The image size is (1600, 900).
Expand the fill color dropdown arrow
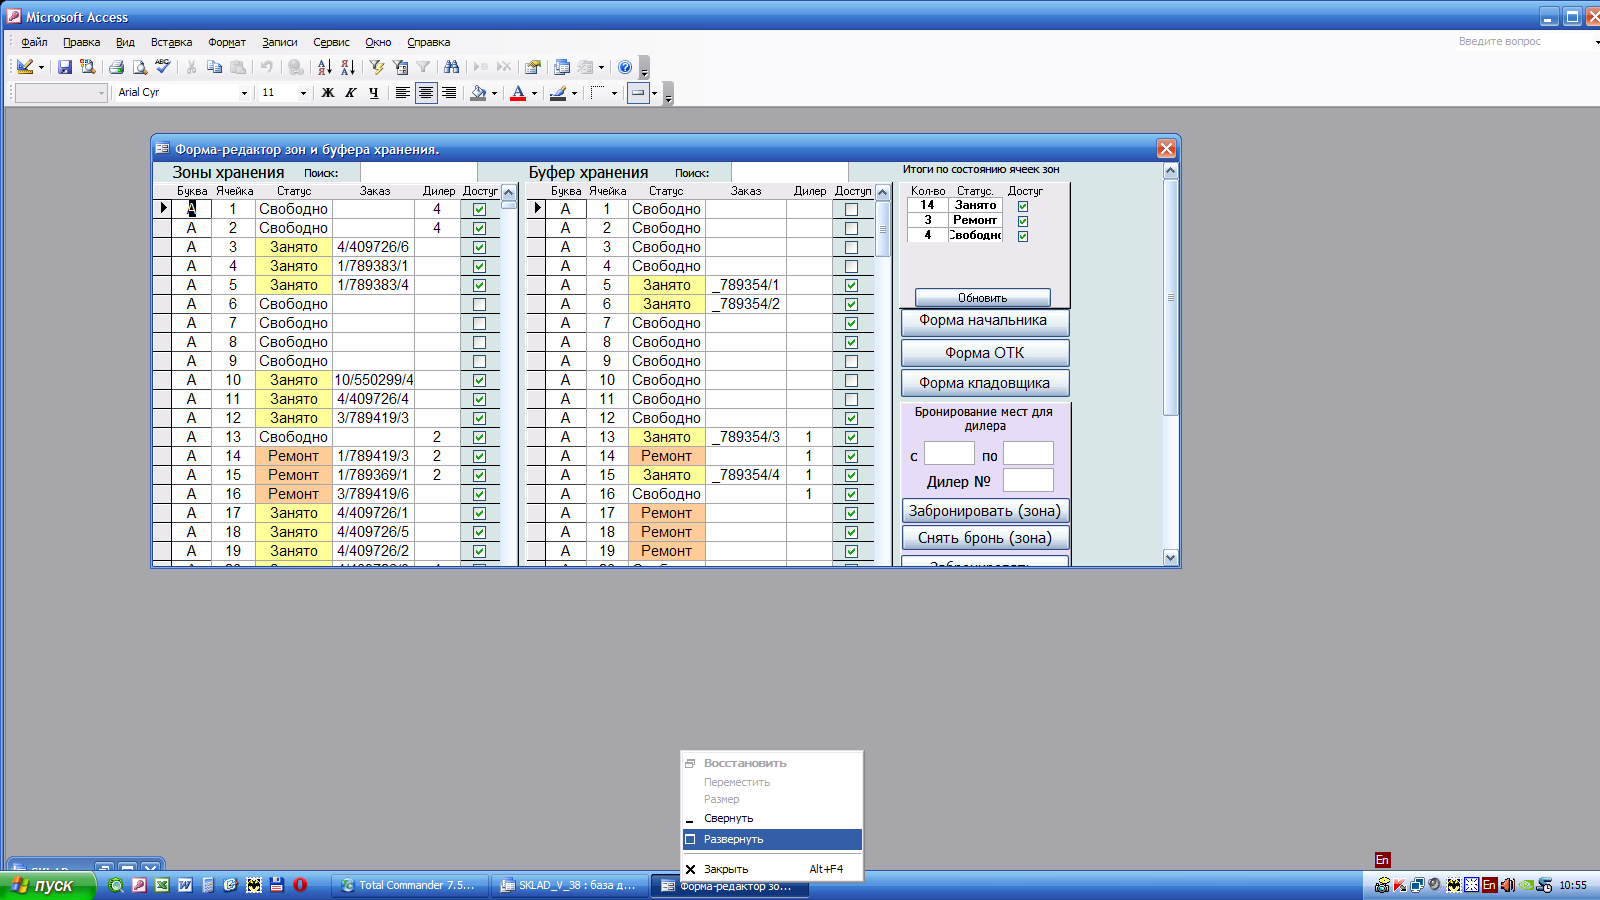(494, 93)
